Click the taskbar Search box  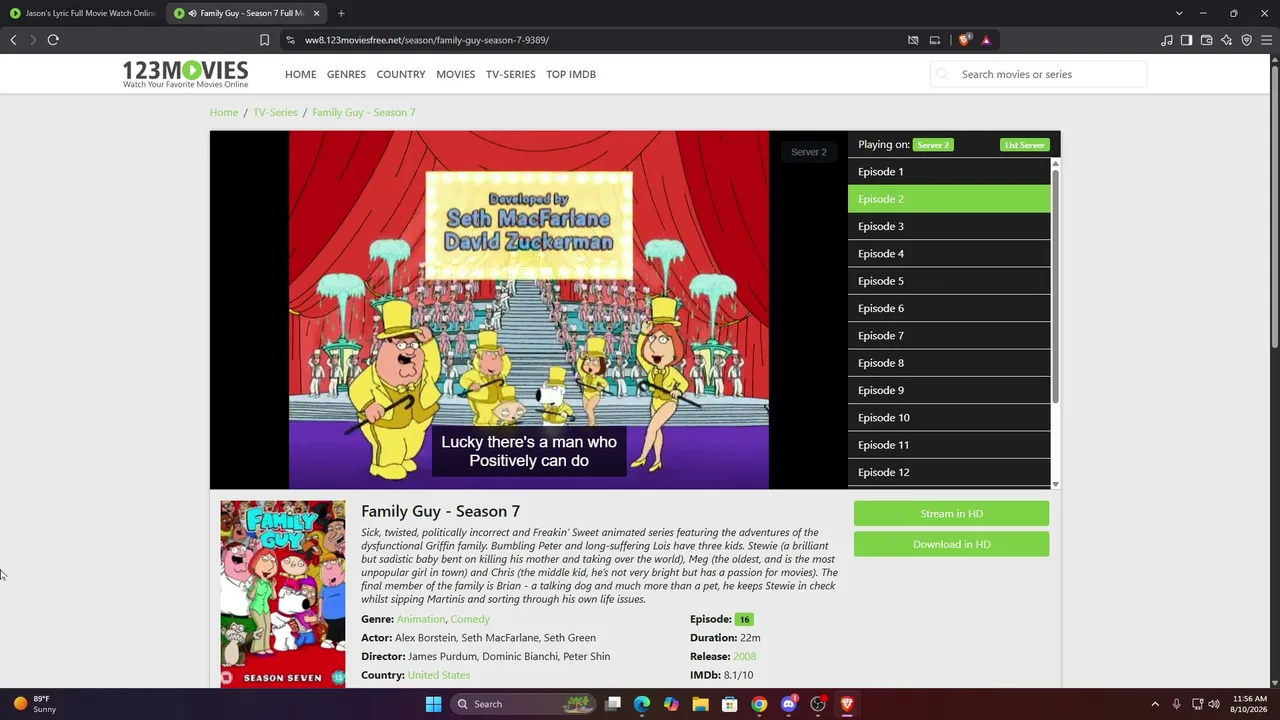(523, 704)
